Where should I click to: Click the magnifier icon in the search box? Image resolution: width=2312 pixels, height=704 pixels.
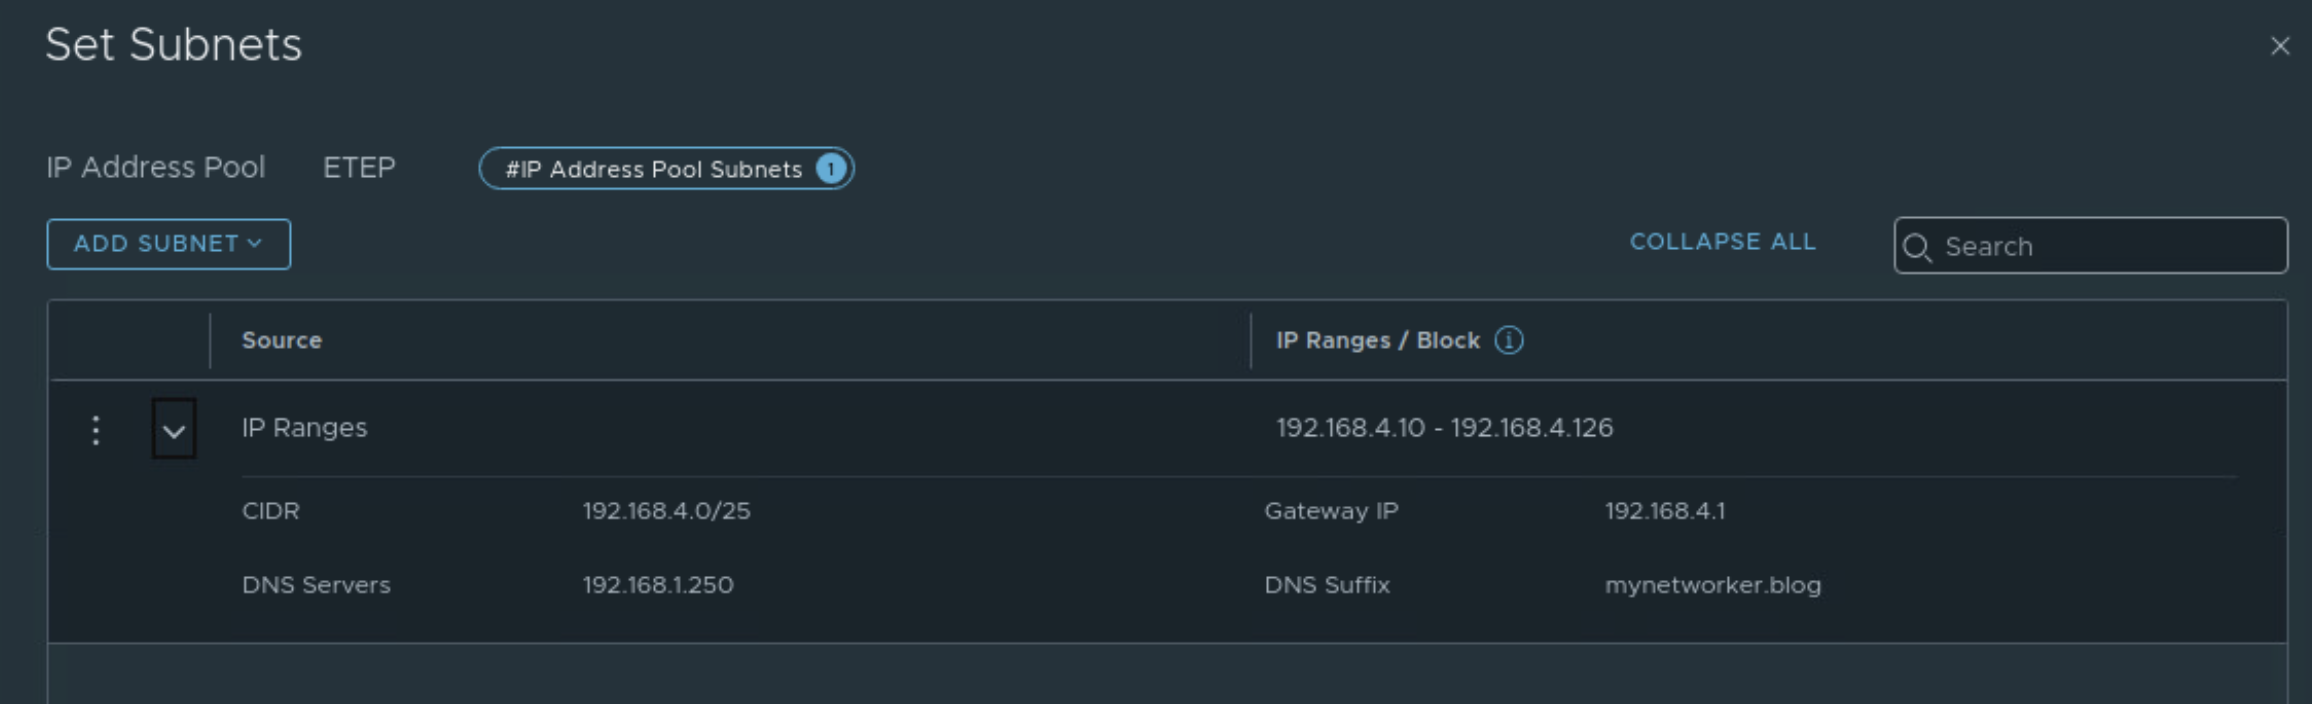pos(1917,247)
